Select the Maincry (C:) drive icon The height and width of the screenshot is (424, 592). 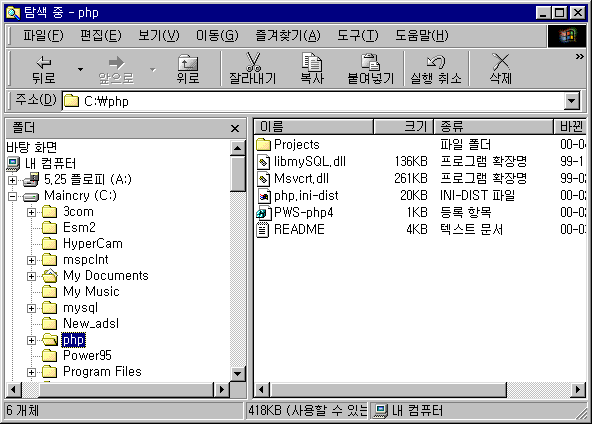pos(31,196)
